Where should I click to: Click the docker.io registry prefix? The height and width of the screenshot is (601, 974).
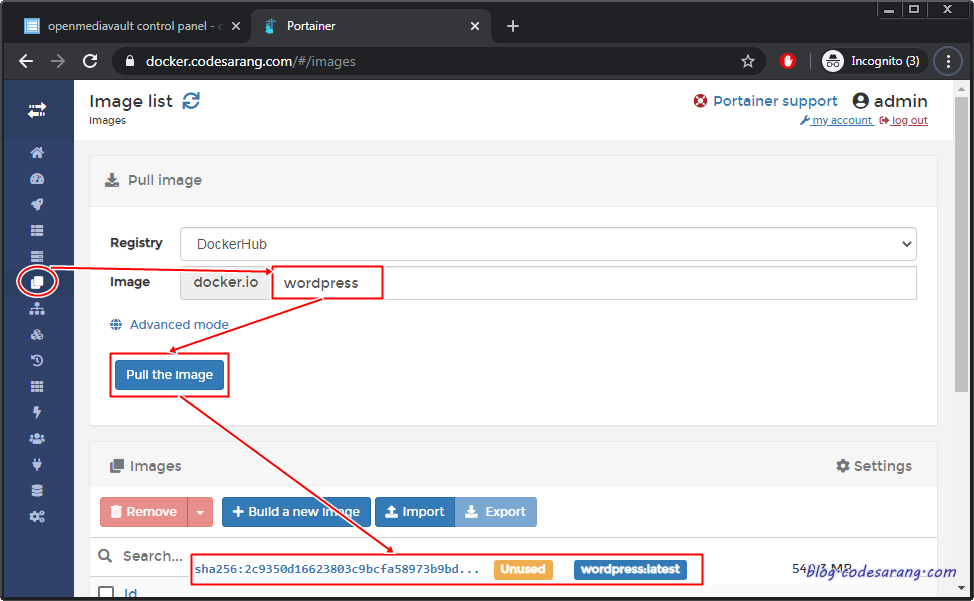click(225, 283)
